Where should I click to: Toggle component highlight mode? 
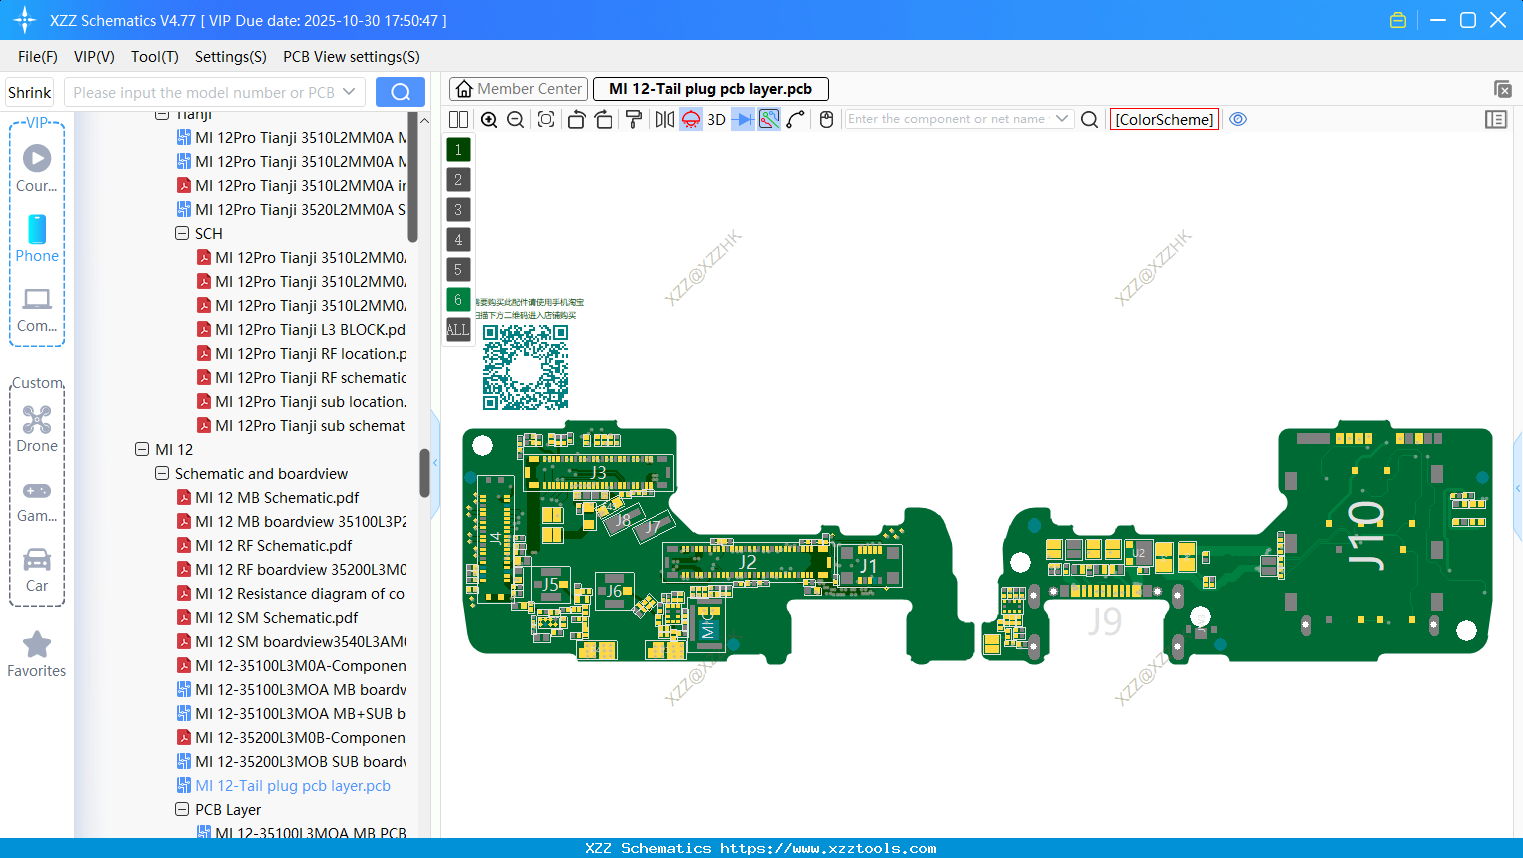click(x=689, y=119)
